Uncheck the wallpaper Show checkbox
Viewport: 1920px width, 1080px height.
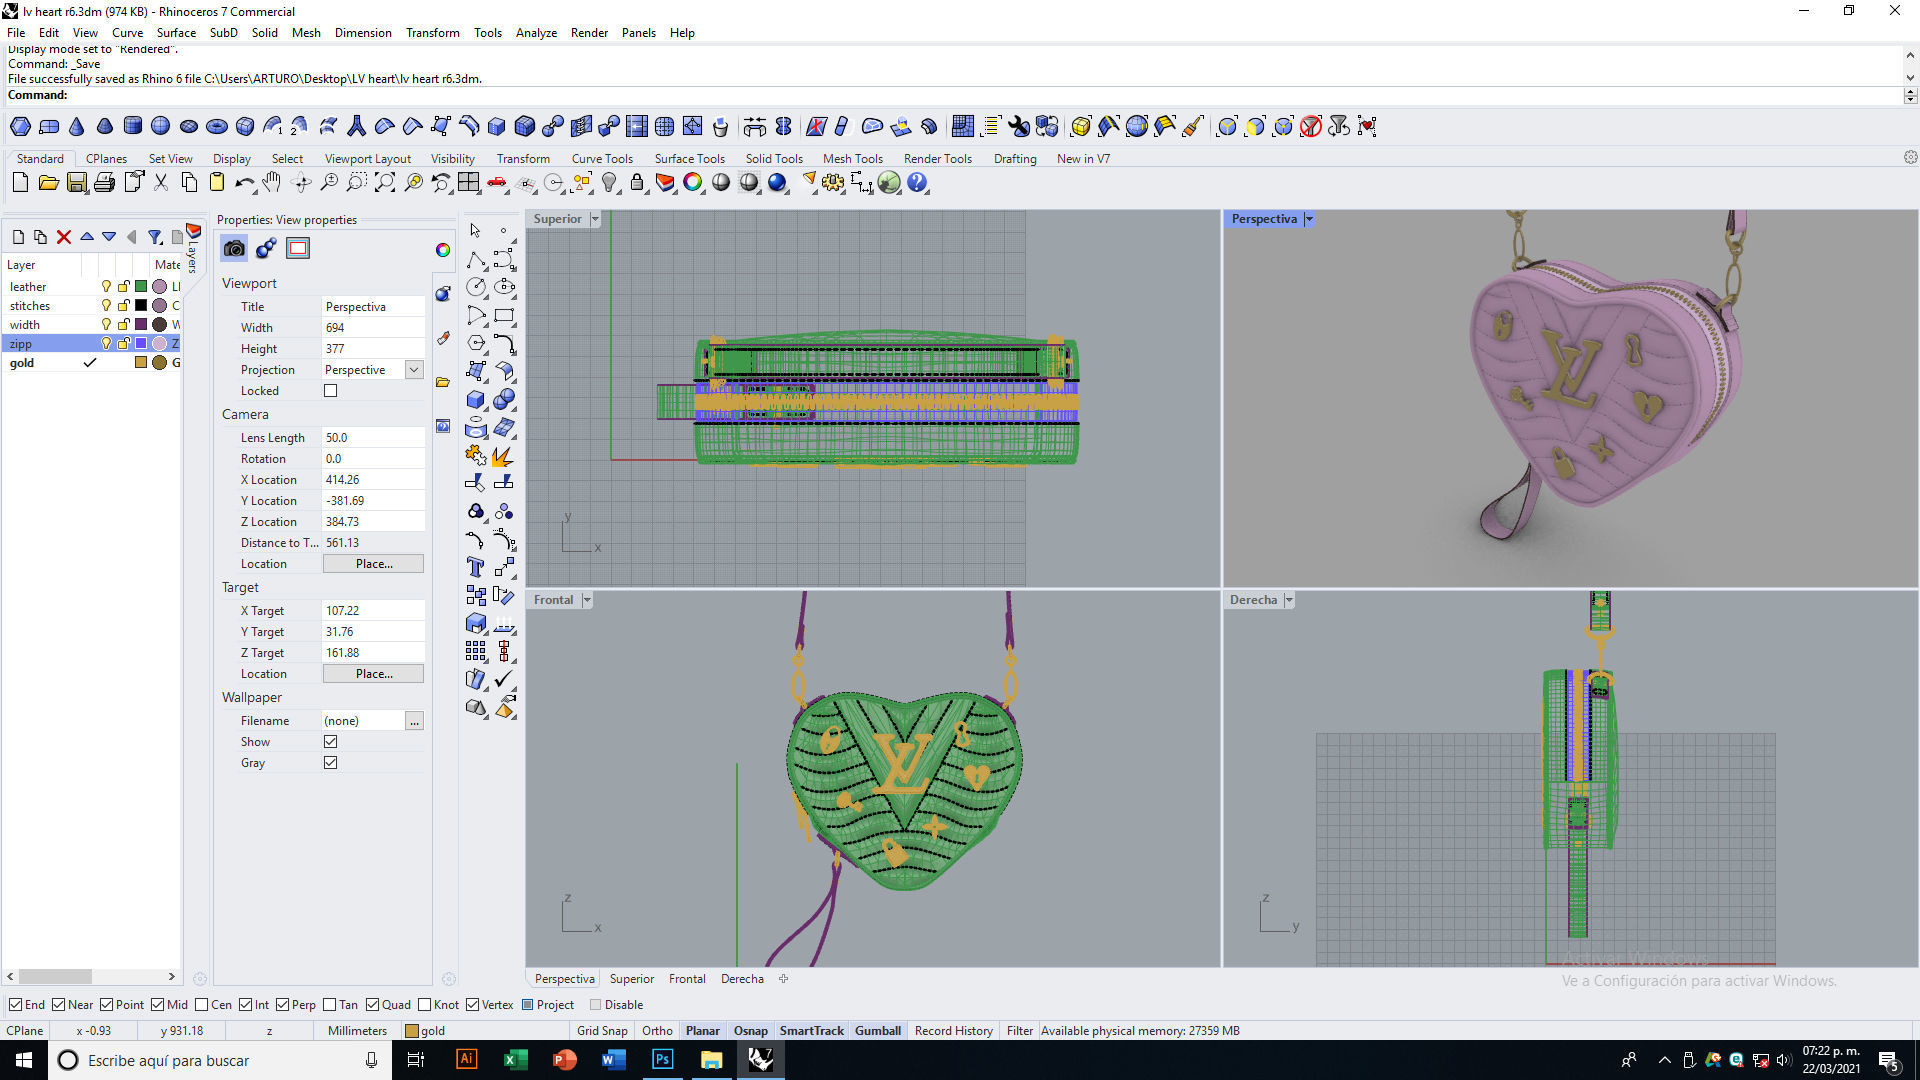331,742
